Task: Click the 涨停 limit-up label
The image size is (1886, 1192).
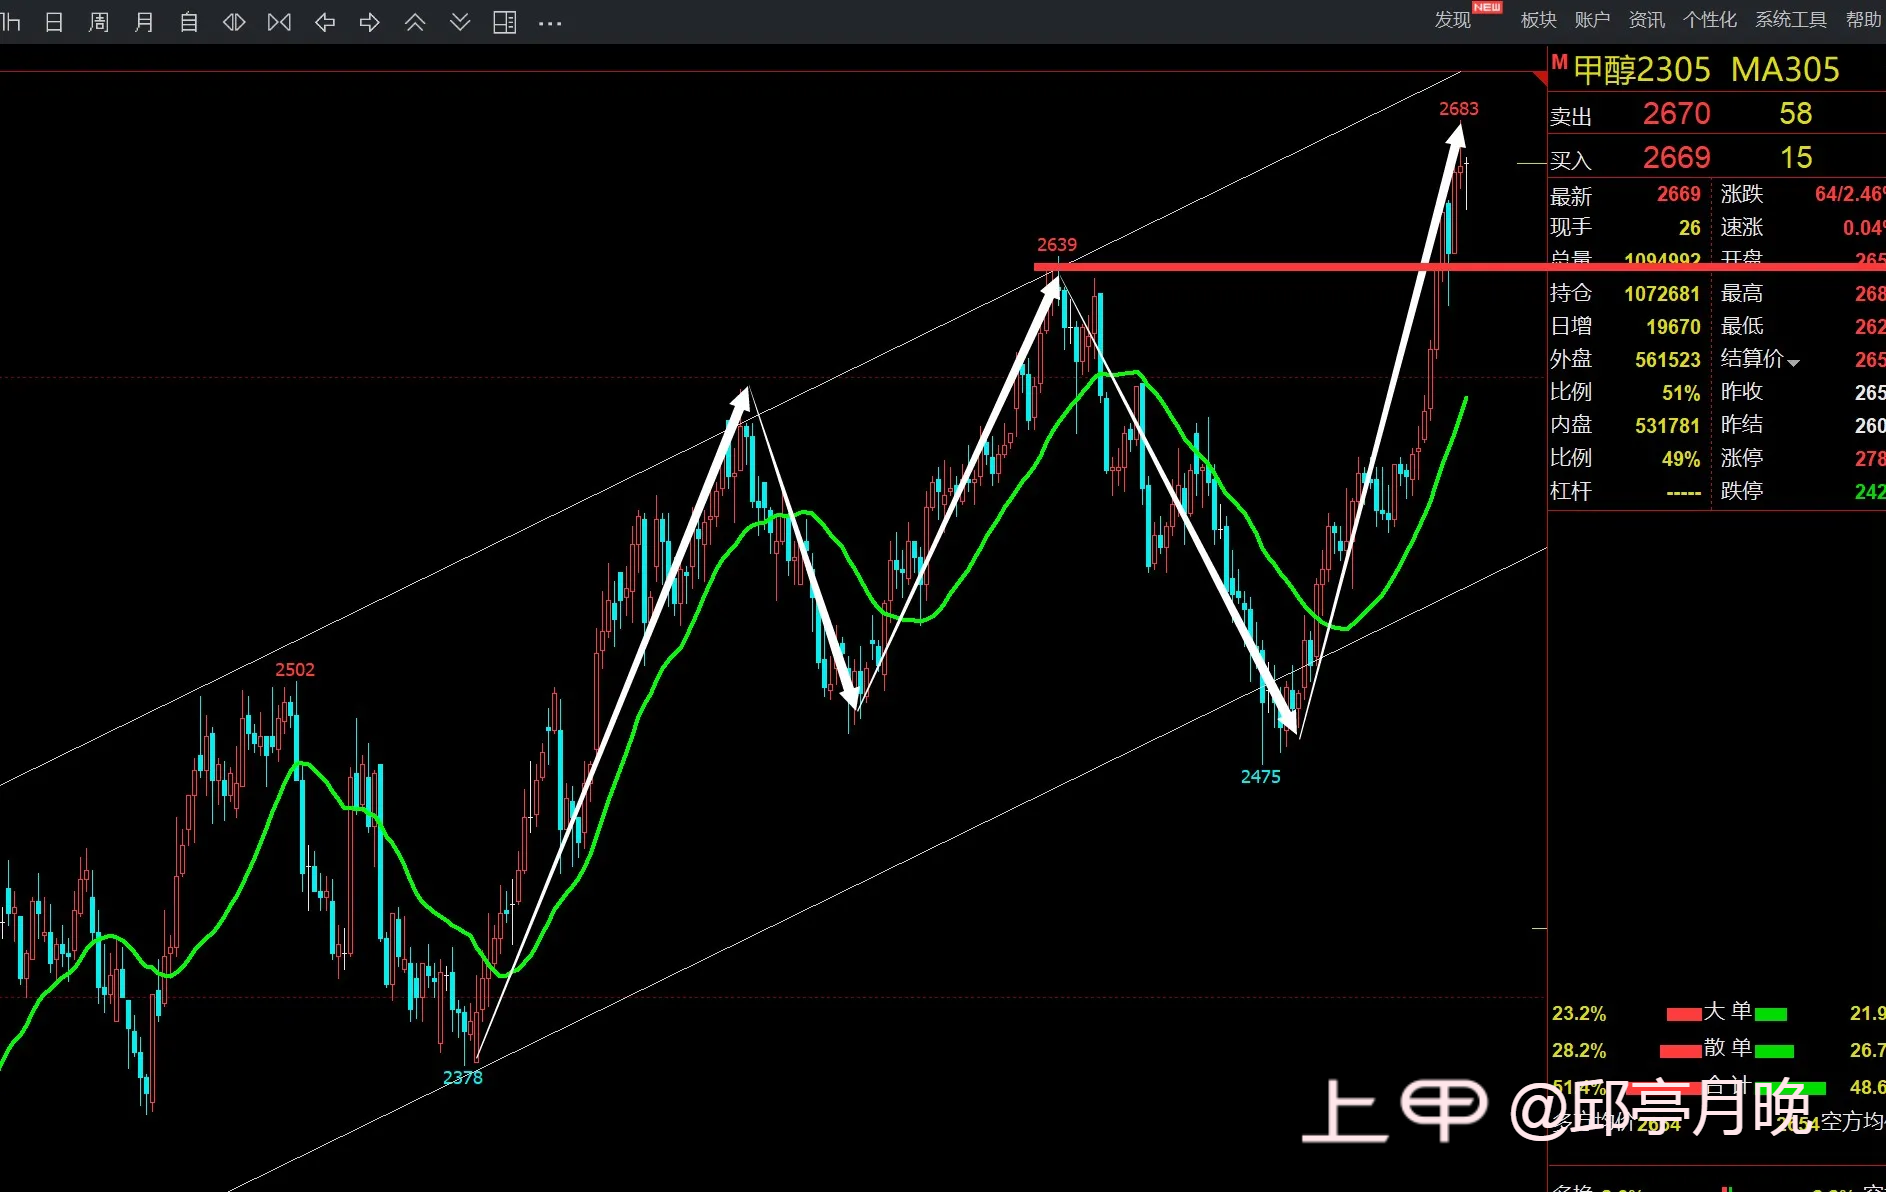Action: 1741,458
